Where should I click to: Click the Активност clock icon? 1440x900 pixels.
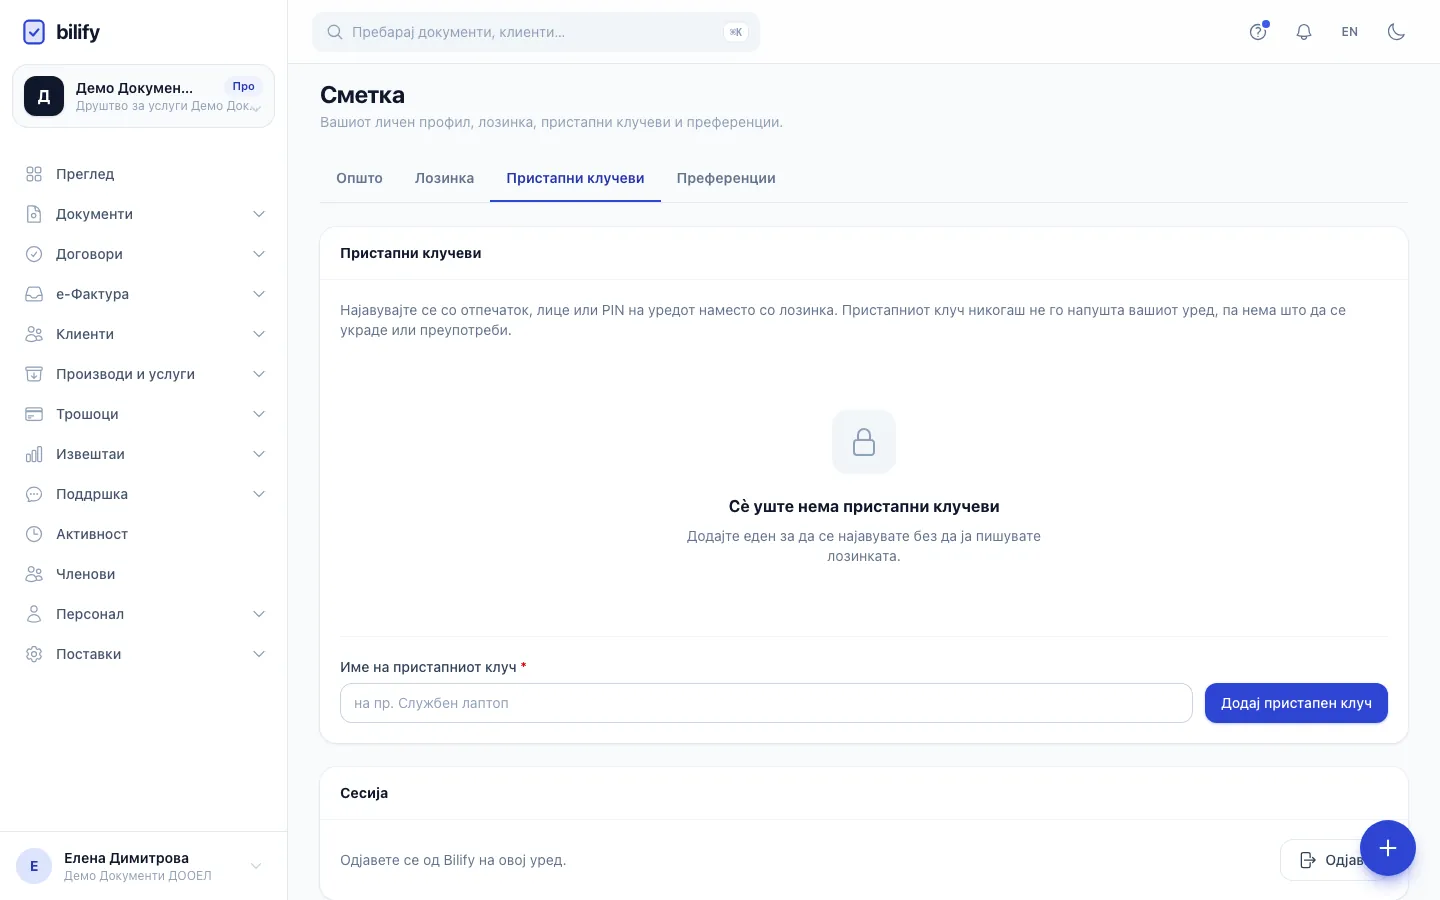point(34,534)
